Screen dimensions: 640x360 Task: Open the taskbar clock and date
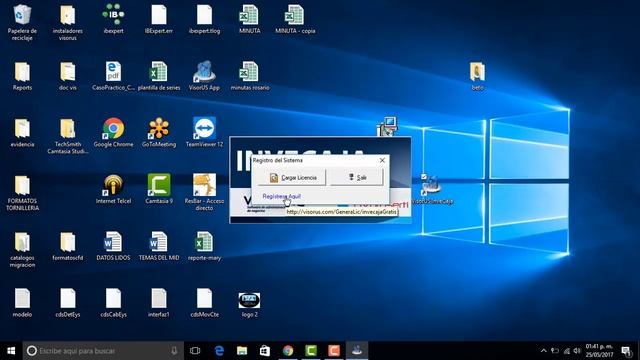599,351
